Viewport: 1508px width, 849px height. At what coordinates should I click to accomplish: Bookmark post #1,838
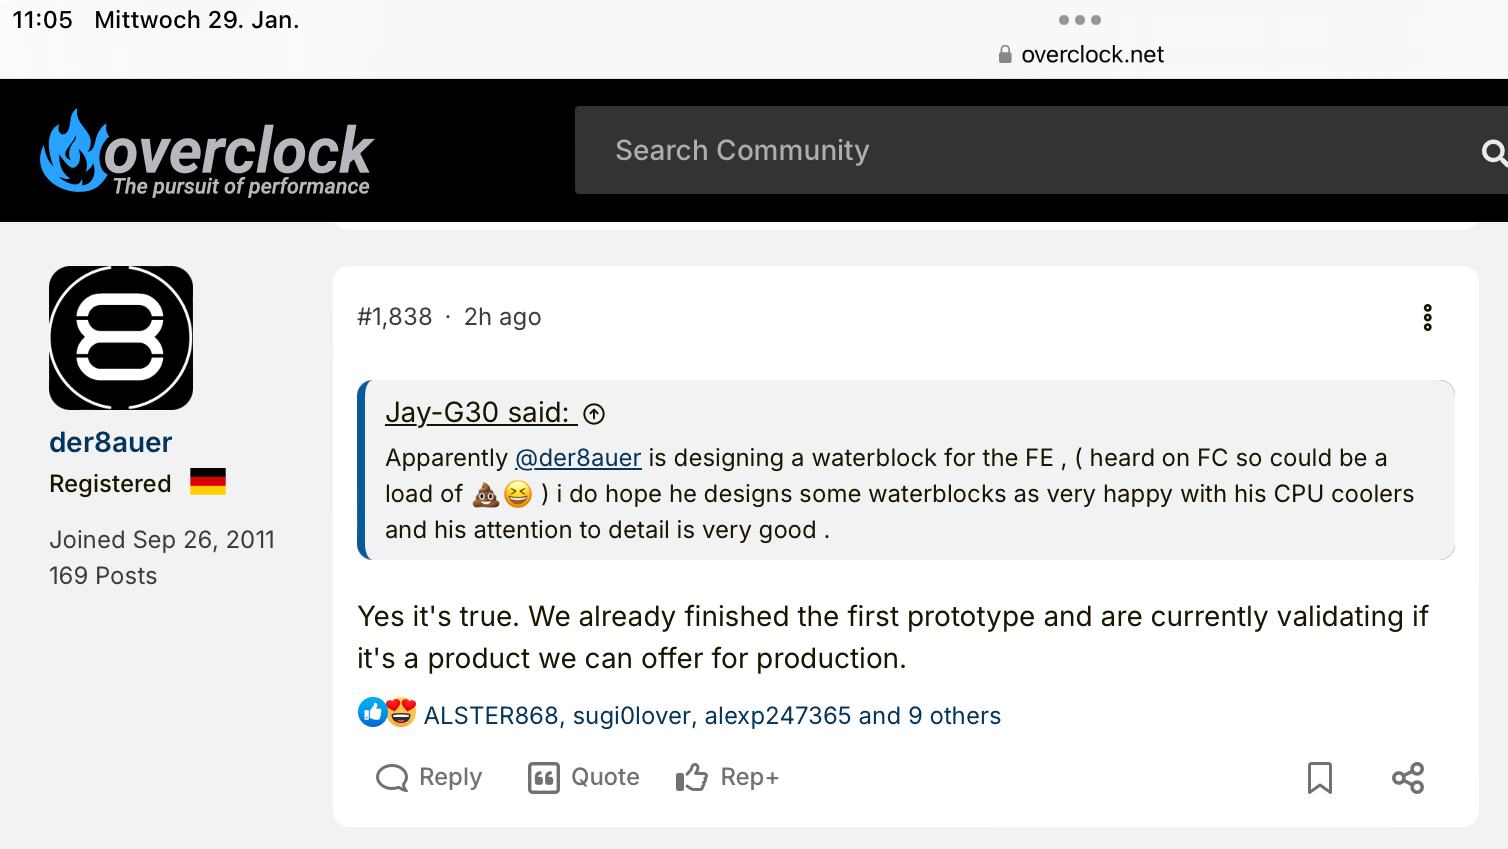click(x=1320, y=778)
